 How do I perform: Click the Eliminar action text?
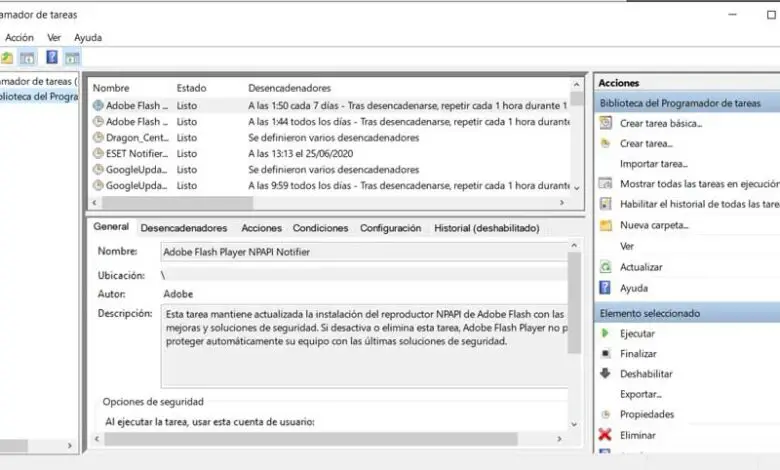pyautogui.click(x=638, y=435)
